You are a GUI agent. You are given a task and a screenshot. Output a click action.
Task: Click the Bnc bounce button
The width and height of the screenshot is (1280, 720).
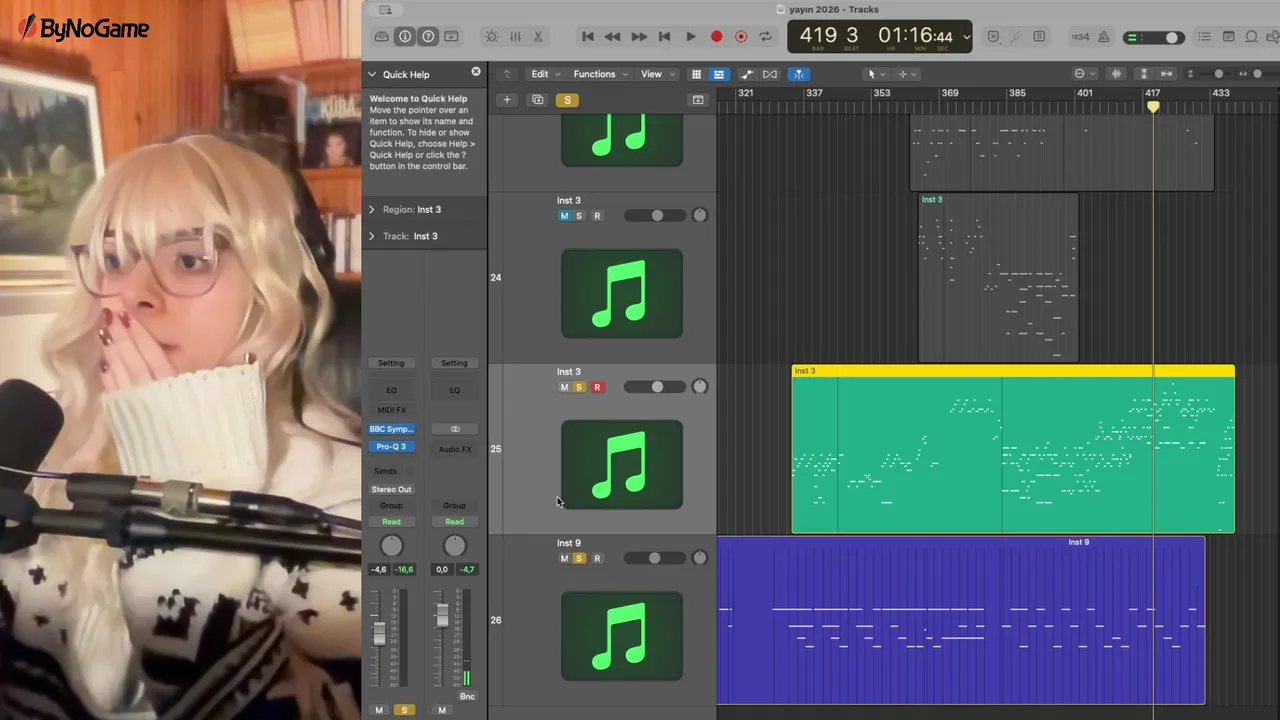(467, 696)
